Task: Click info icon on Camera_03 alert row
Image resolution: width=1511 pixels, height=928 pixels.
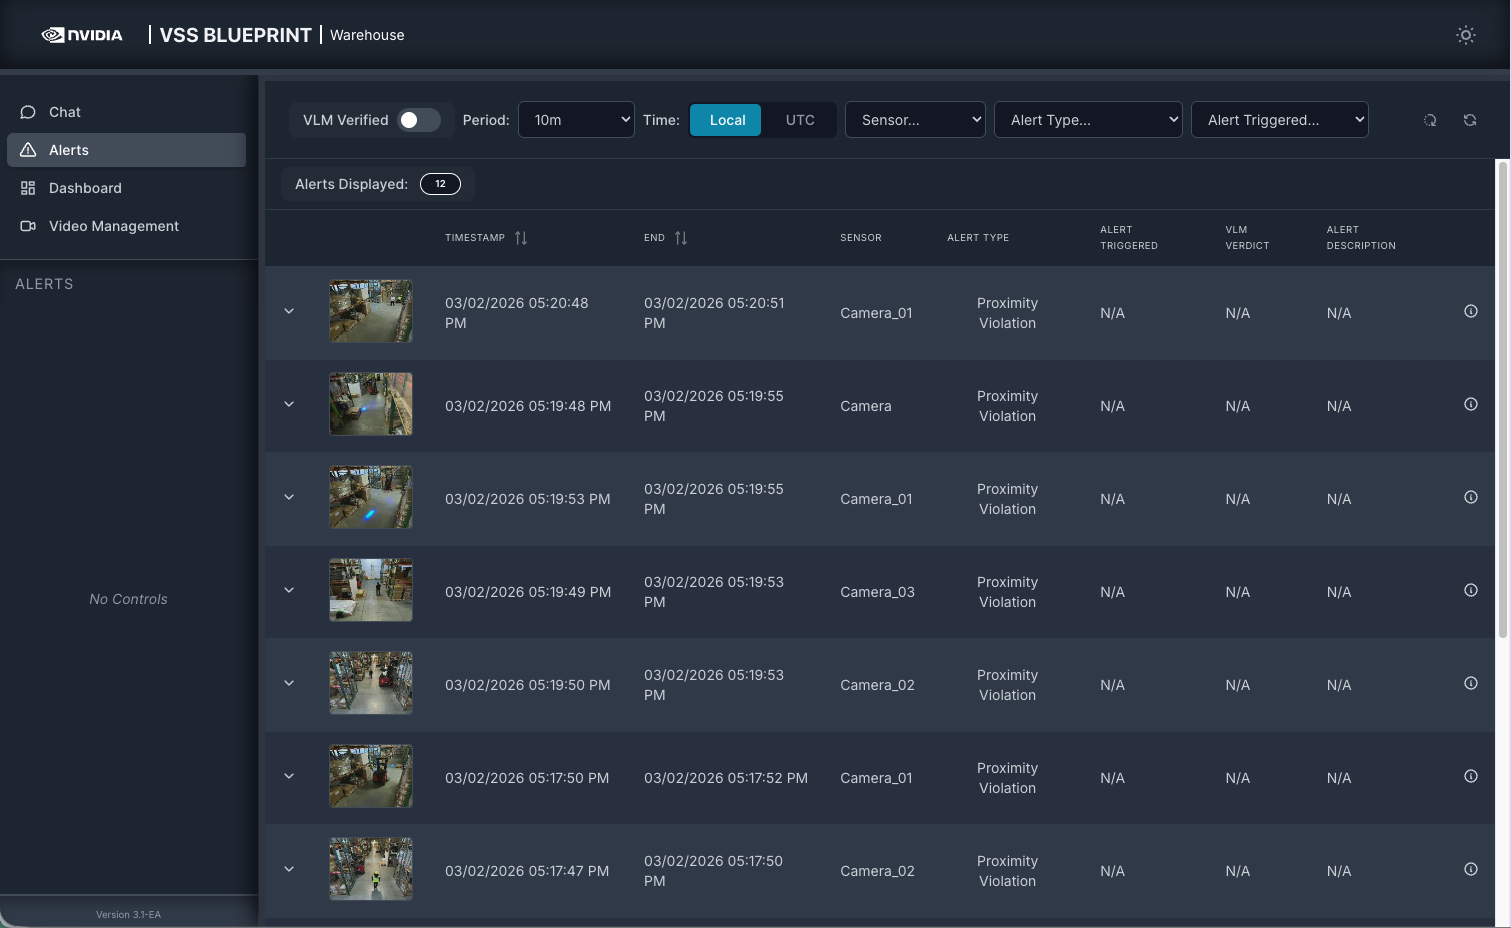Action: [1470, 590]
